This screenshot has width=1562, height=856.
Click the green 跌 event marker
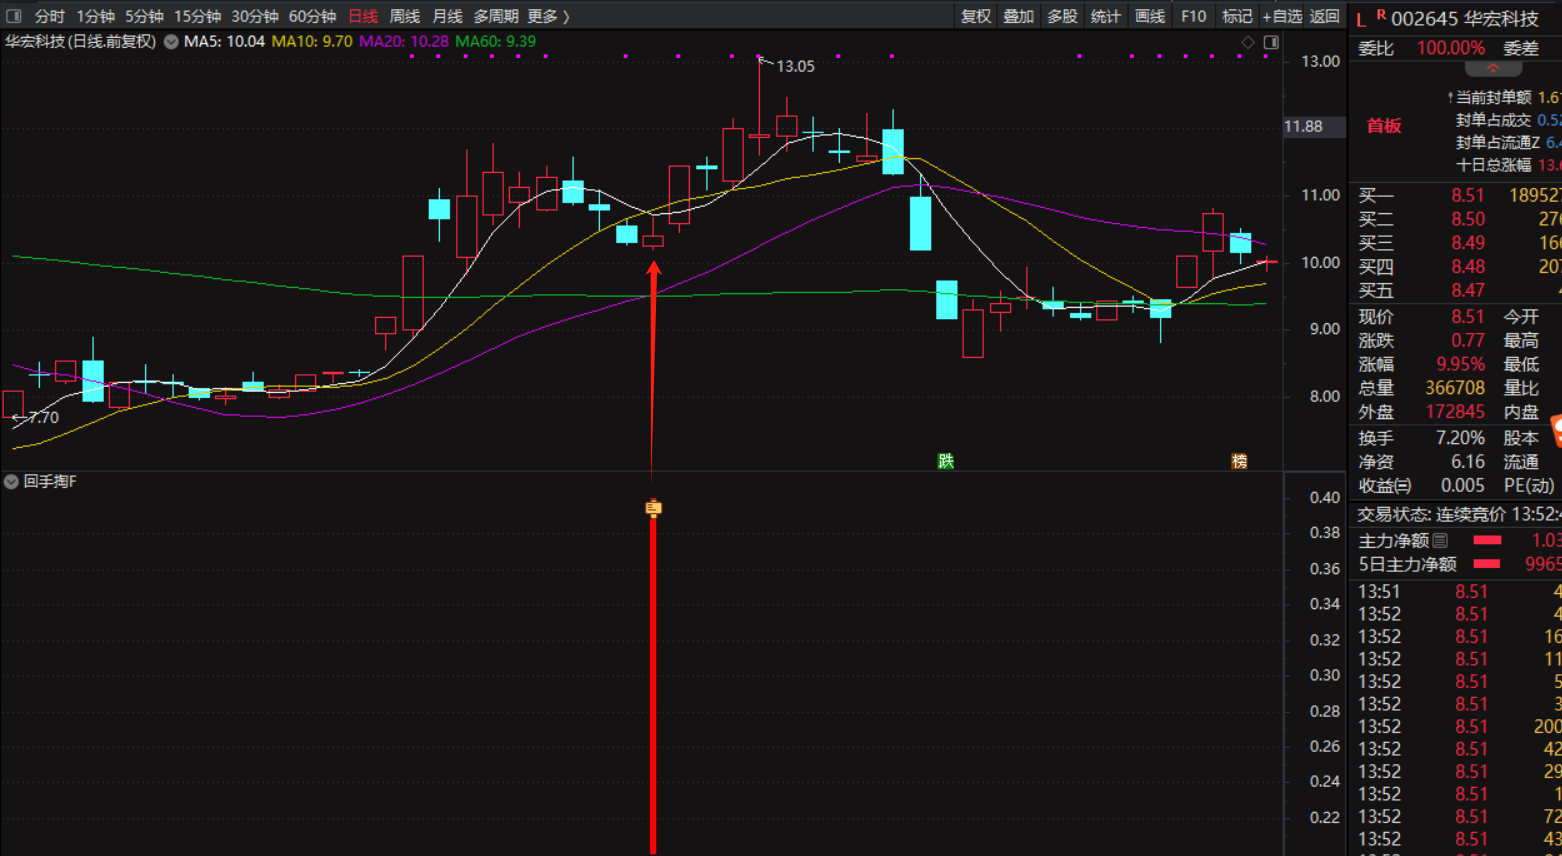point(945,461)
